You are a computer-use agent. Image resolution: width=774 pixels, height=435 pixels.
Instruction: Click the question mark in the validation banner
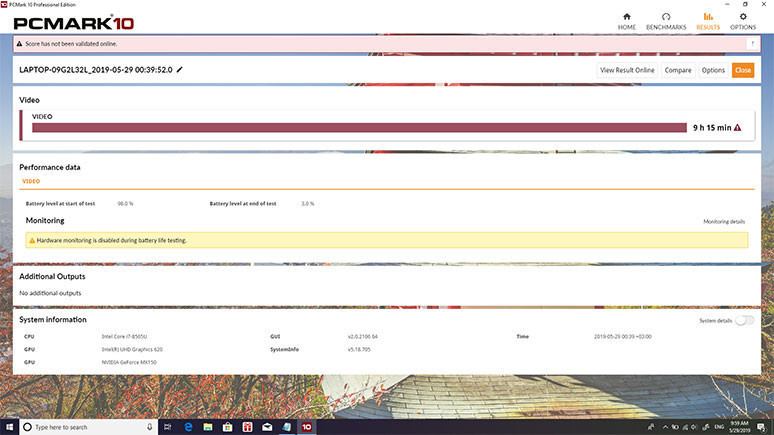pos(752,44)
